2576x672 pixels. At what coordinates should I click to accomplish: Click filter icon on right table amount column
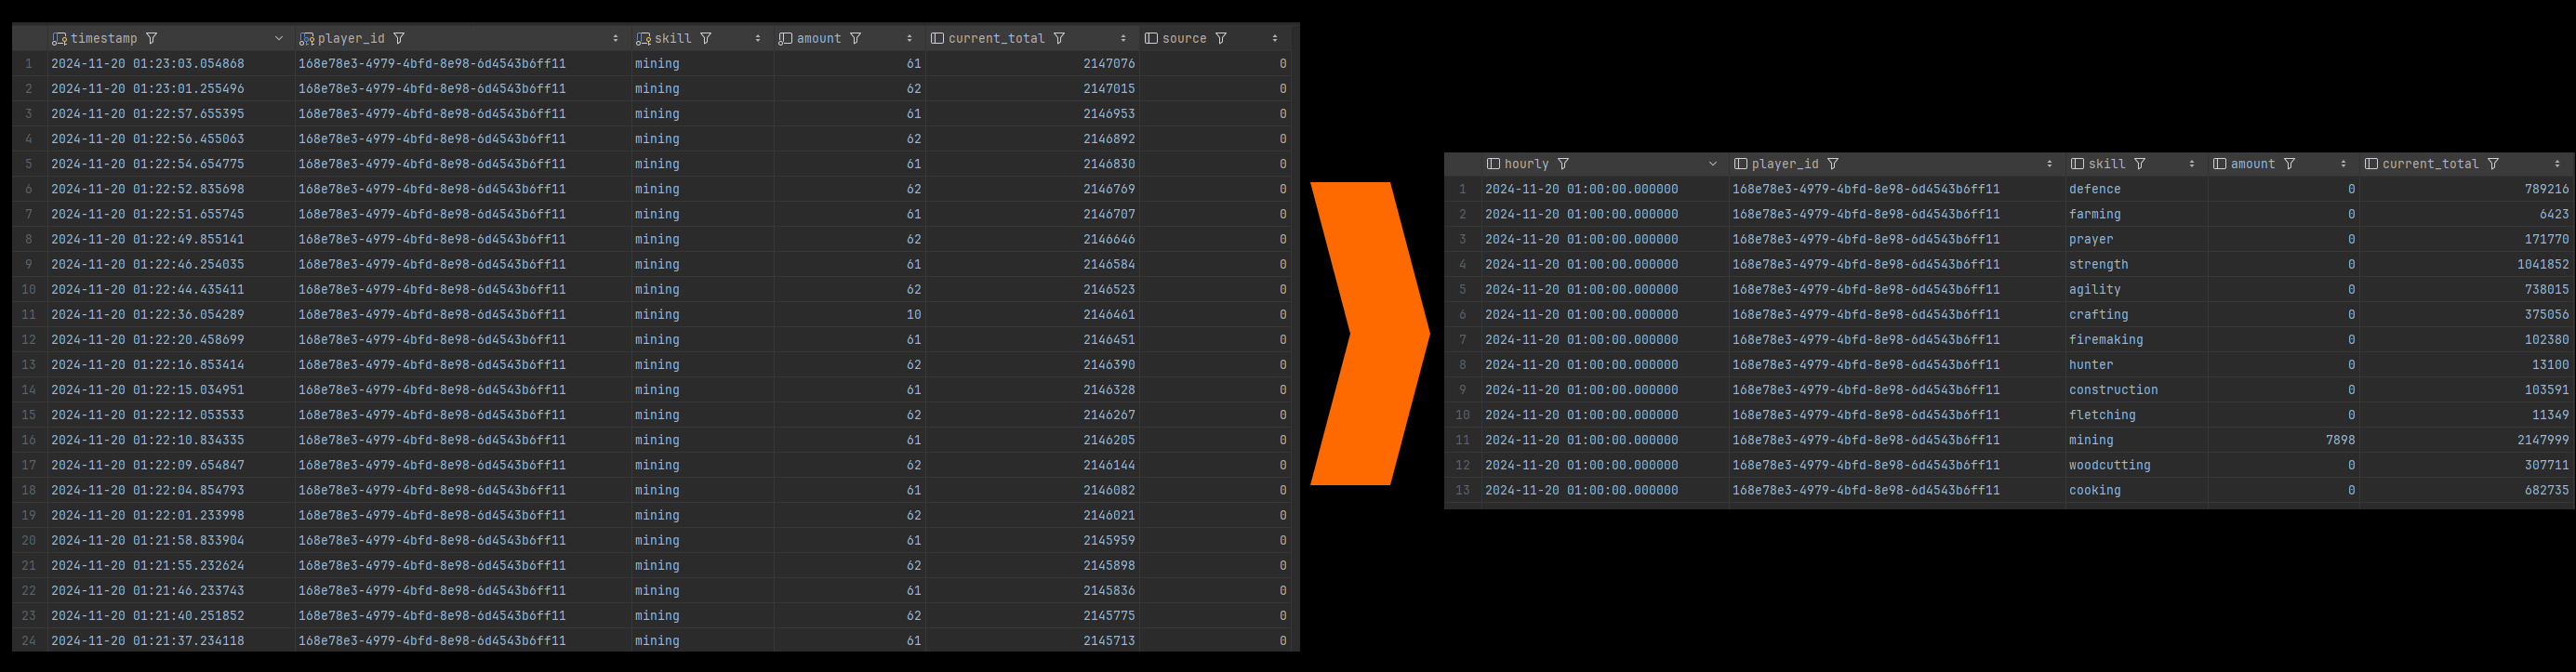tap(2290, 164)
